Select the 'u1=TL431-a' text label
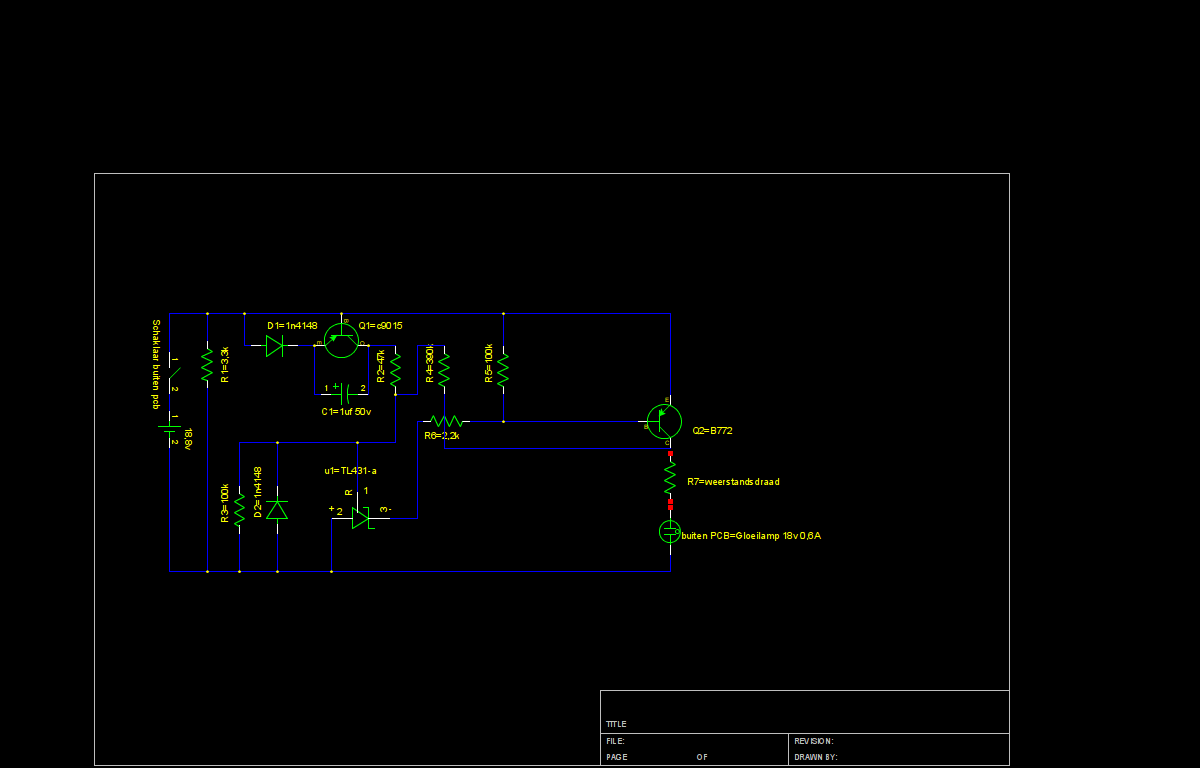The width and height of the screenshot is (1200, 768). (350, 470)
